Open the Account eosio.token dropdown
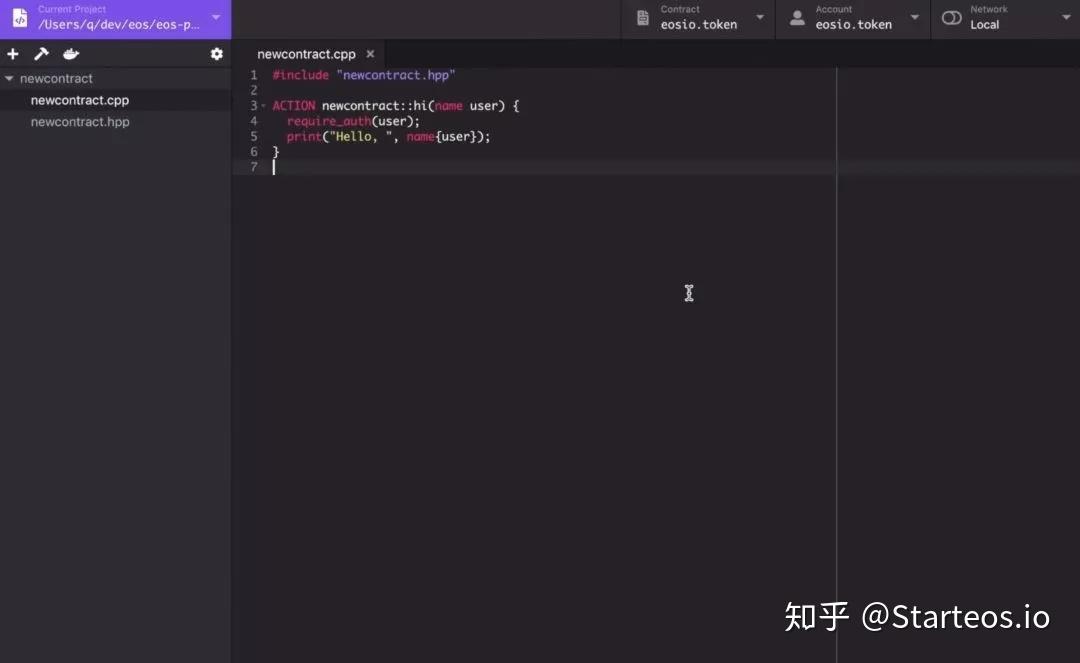 [914, 17]
